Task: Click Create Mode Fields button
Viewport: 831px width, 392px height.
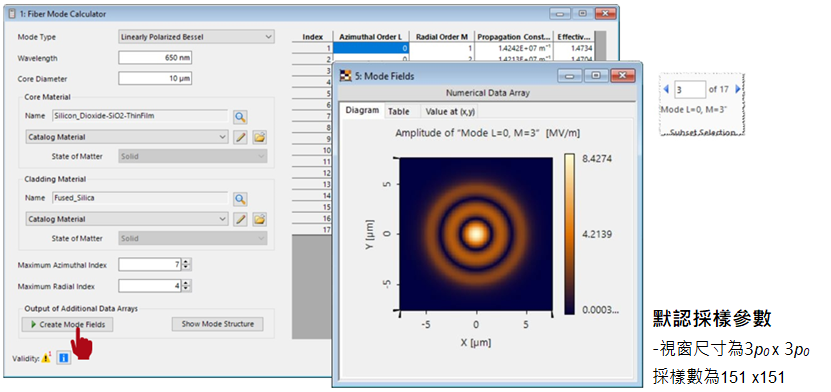Action: point(67,324)
